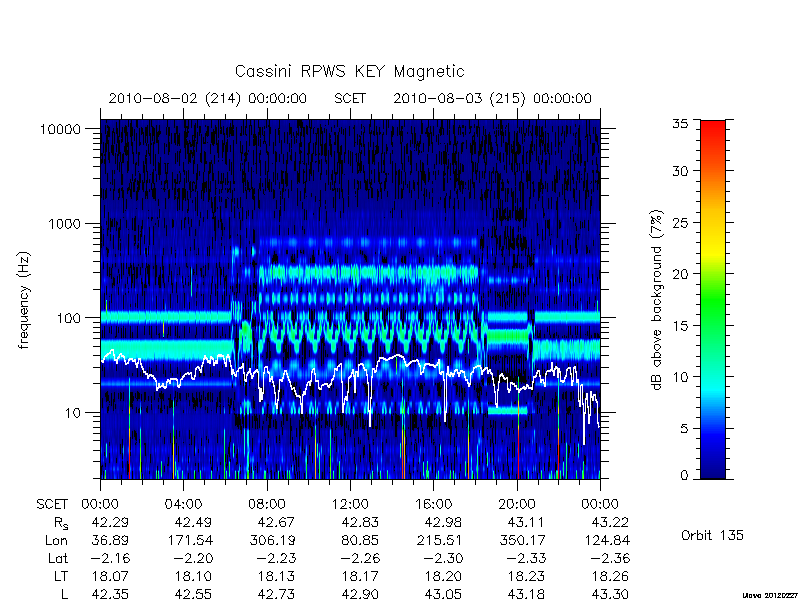Select Lon value 171.54

coord(189,540)
